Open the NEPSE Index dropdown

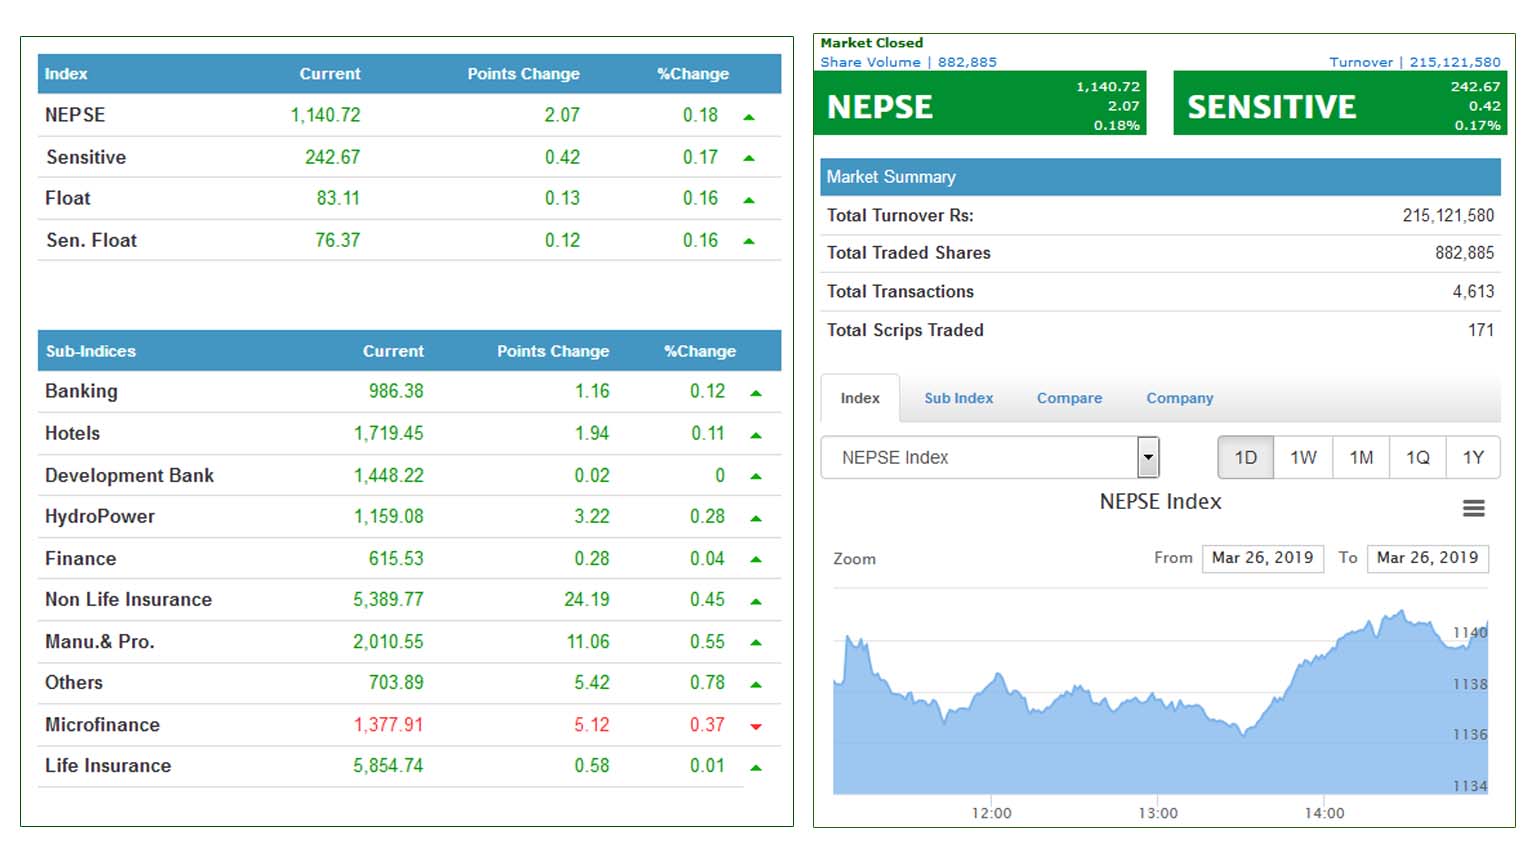989,457
